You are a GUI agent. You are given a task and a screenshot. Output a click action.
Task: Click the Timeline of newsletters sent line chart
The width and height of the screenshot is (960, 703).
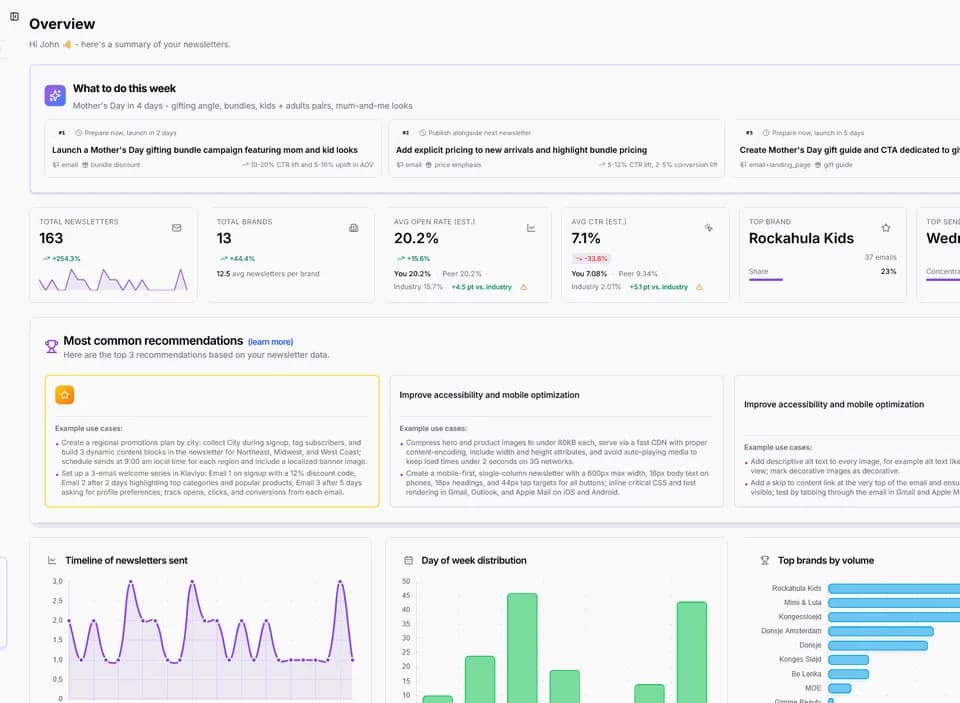coord(211,639)
